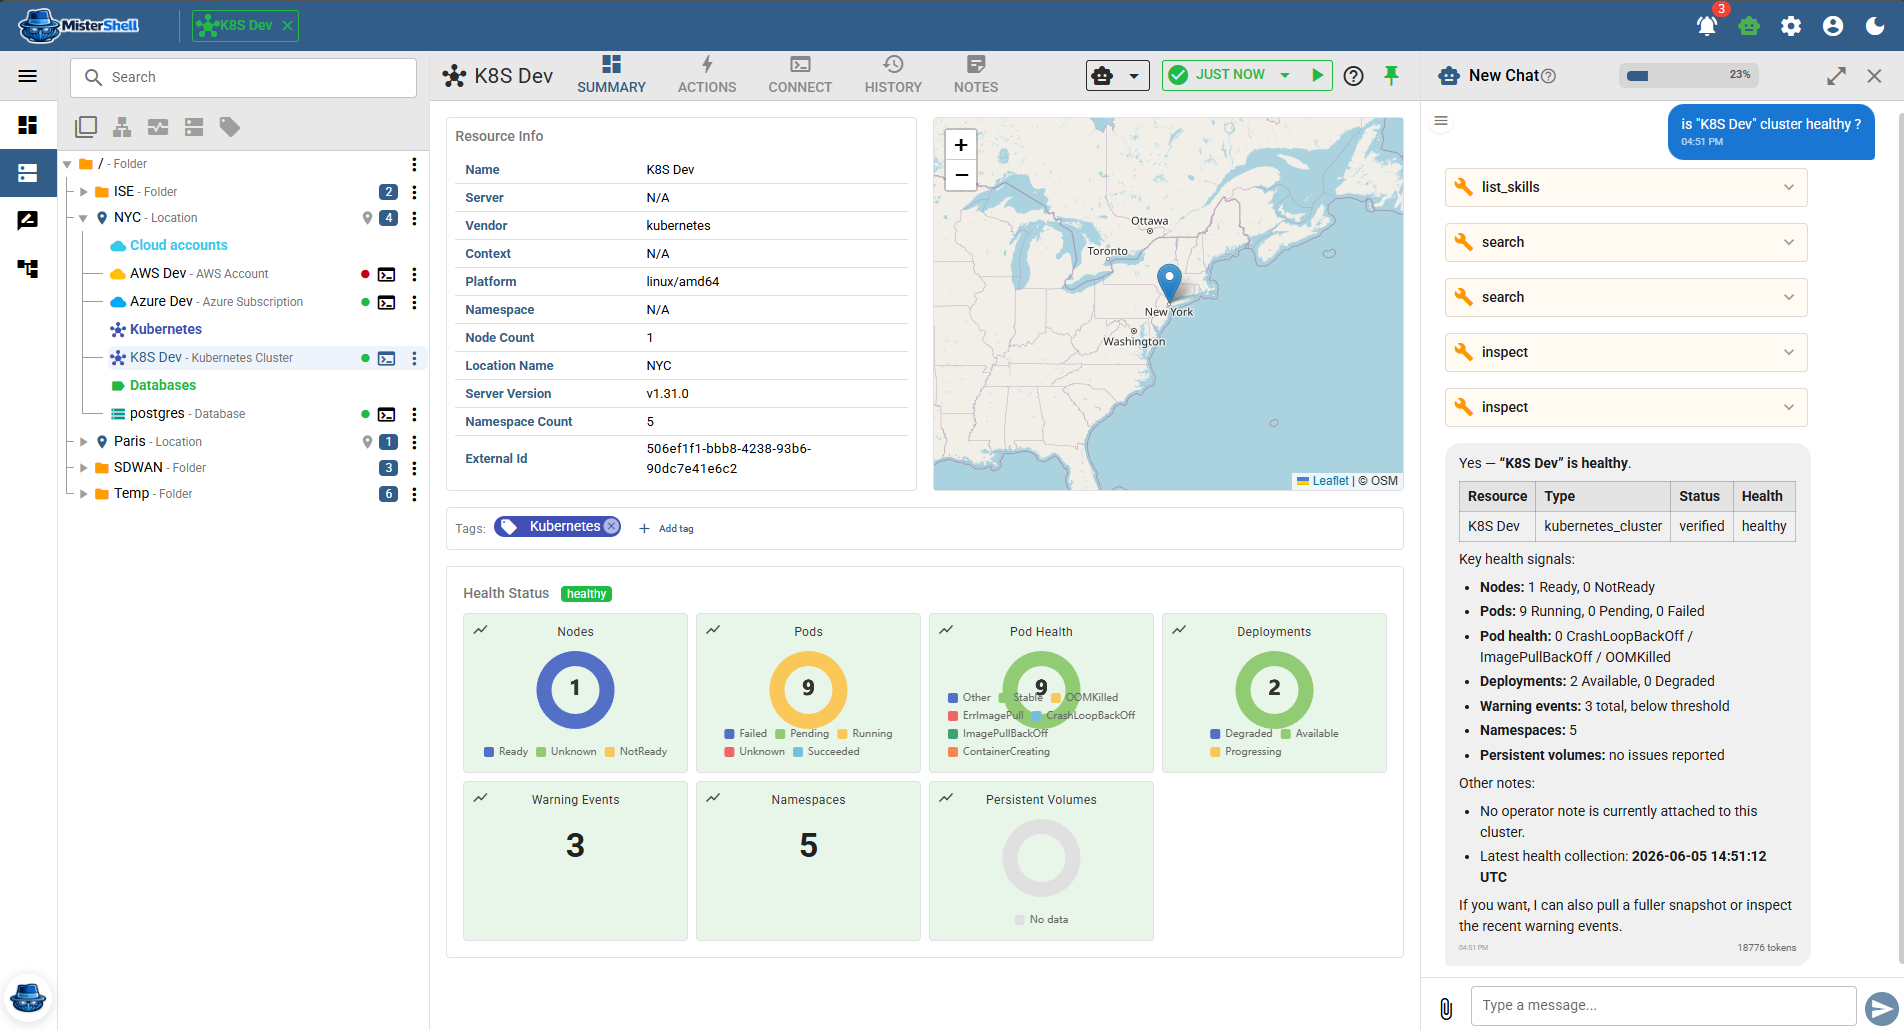Open terminal icon for postgres
This screenshot has height=1030, width=1904.
click(x=387, y=414)
